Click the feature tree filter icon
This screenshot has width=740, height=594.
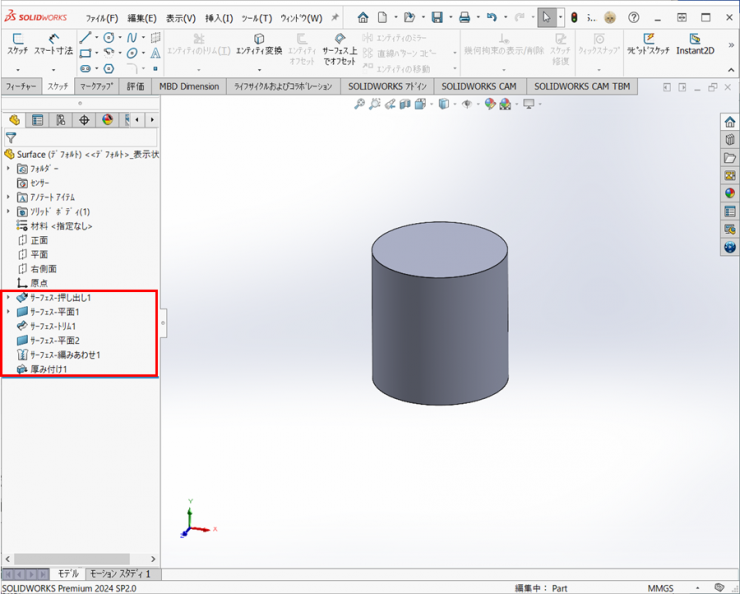(x=11, y=138)
